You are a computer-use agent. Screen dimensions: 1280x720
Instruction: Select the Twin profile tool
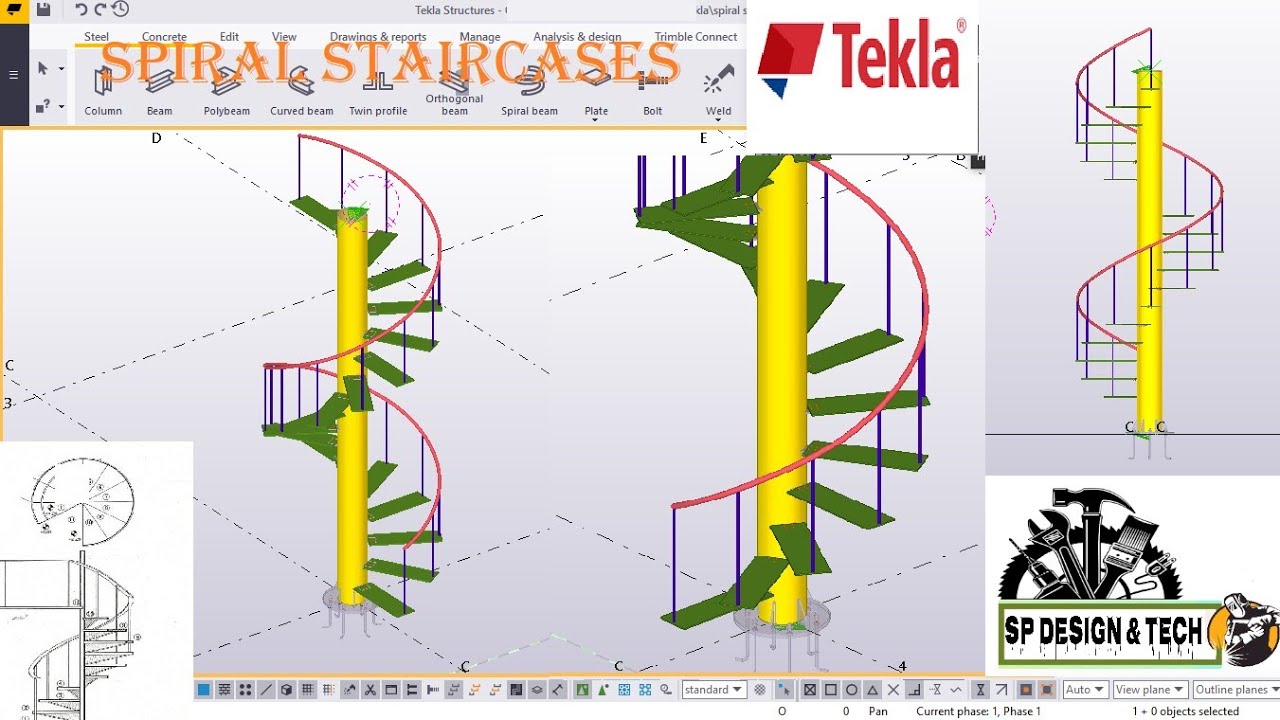[x=378, y=92]
